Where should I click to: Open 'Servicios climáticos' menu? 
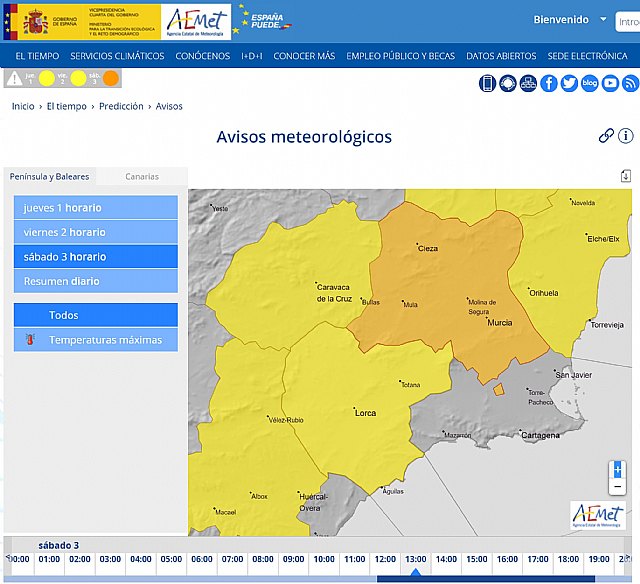point(117,56)
